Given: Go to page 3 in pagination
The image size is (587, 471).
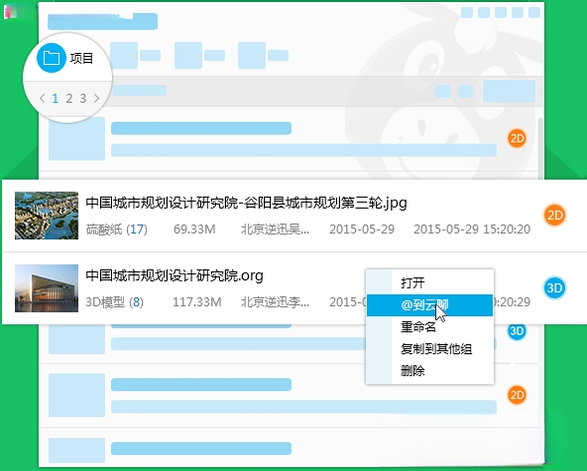Looking at the screenshot, I should (83, 98).
